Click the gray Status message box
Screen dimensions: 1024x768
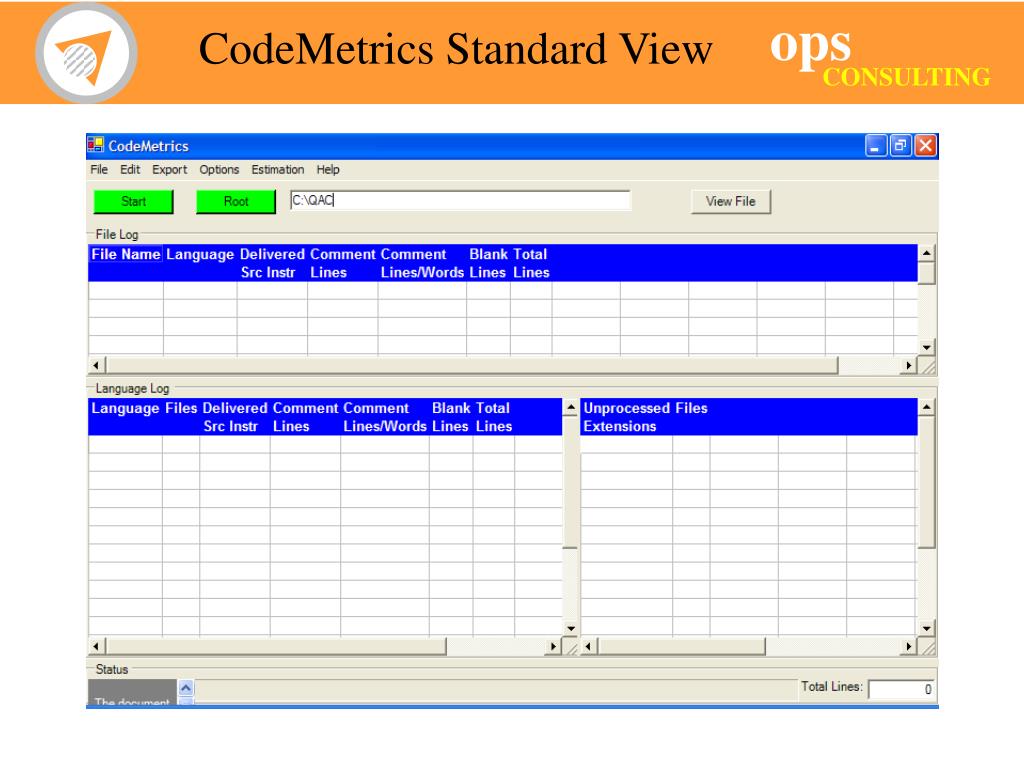click(133, 692)
